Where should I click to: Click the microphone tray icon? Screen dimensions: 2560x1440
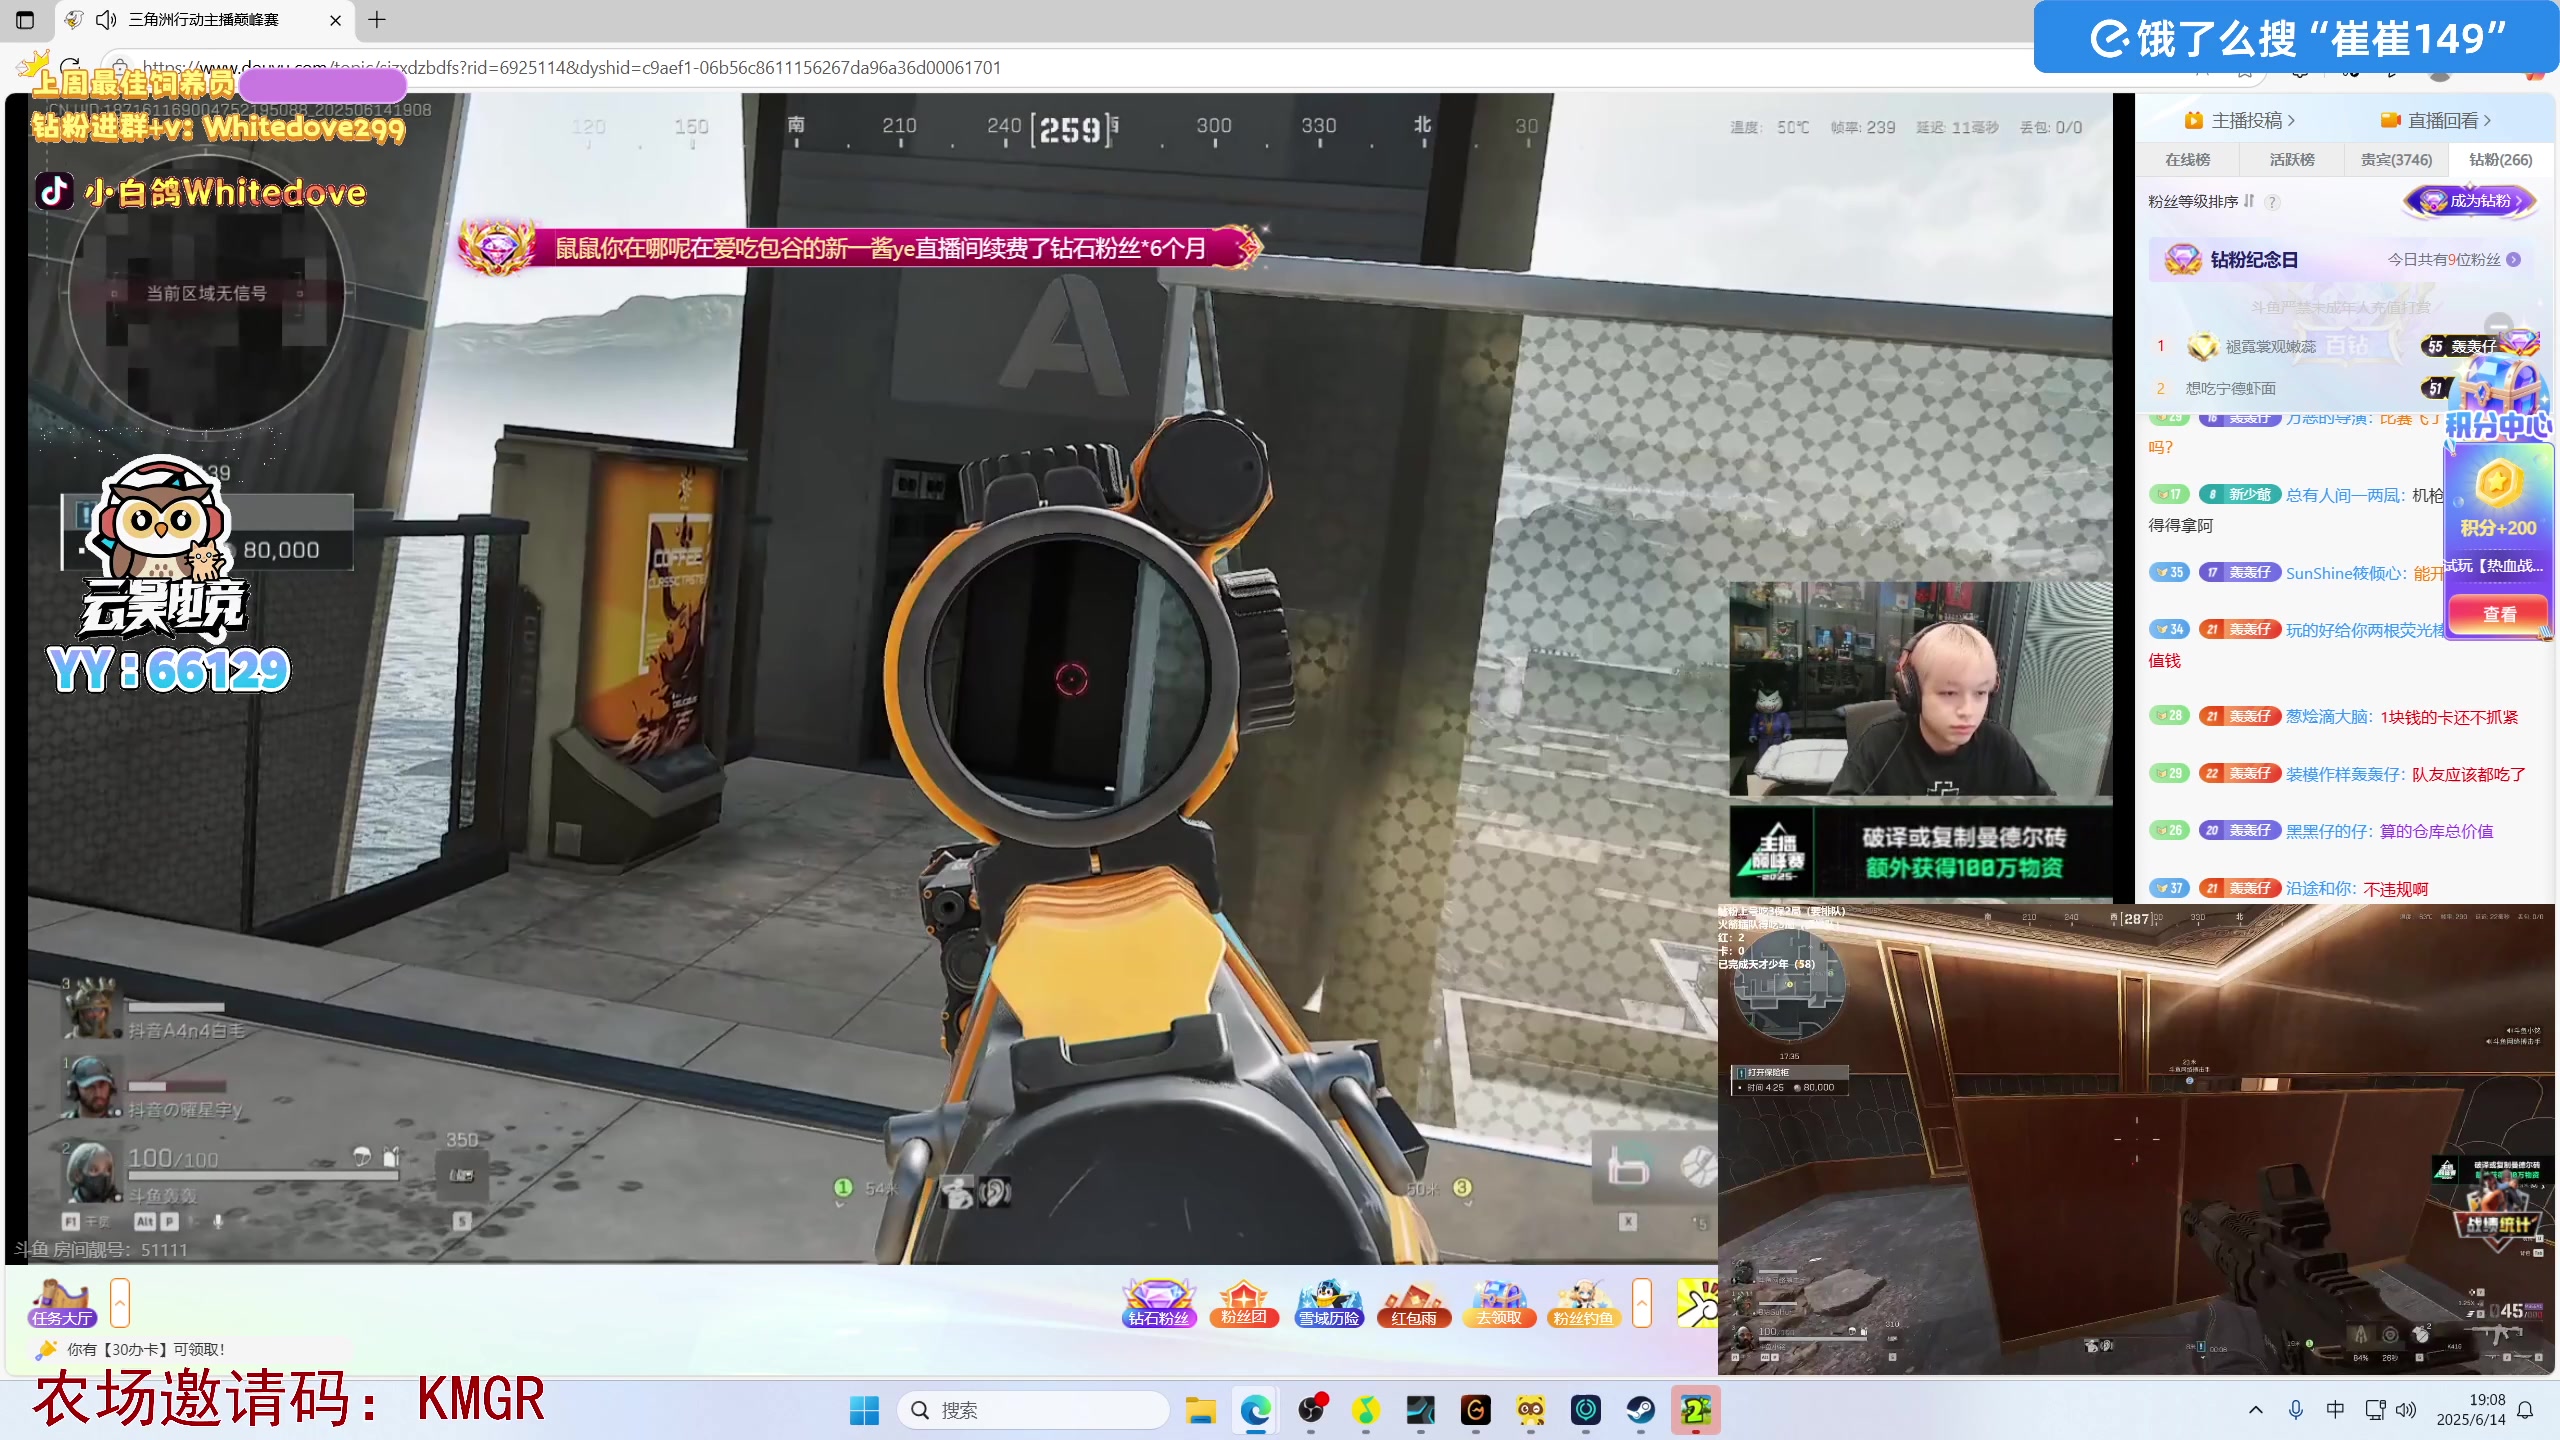coord(2295,1410)
